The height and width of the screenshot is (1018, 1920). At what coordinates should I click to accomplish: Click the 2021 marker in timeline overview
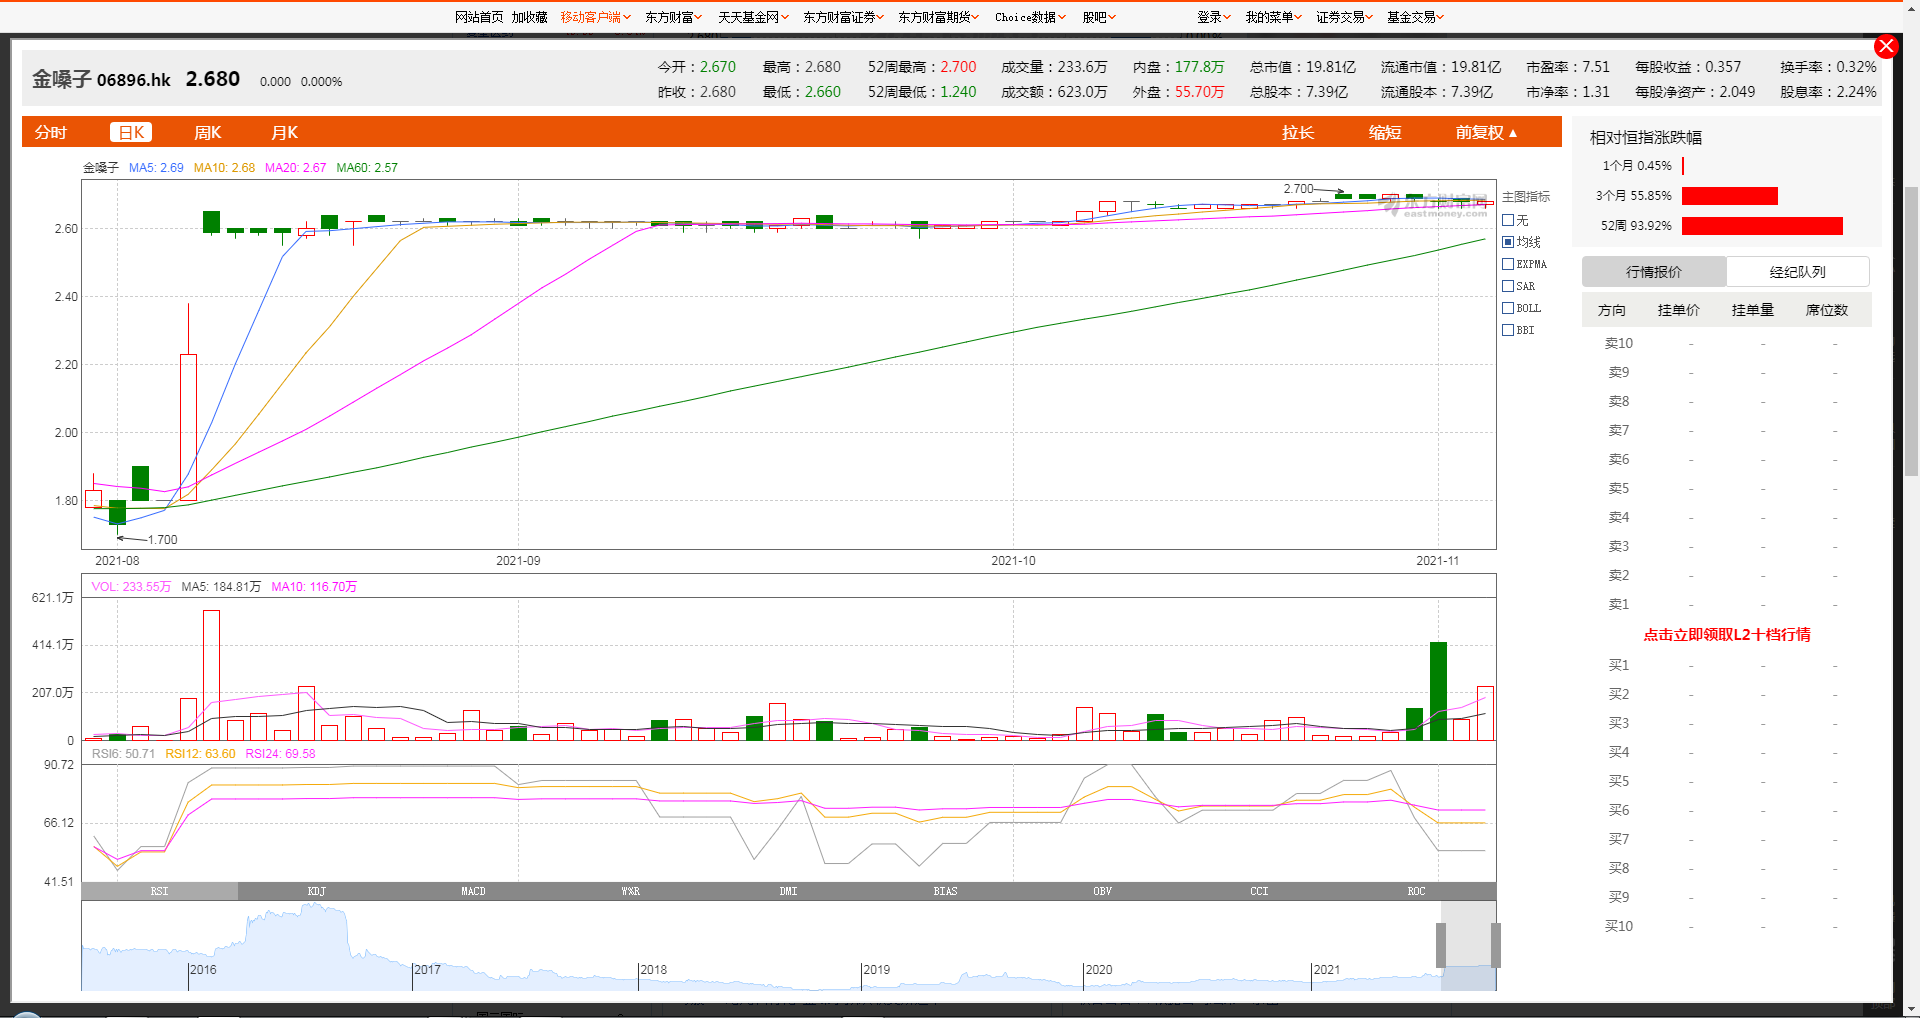point(1327,969)
